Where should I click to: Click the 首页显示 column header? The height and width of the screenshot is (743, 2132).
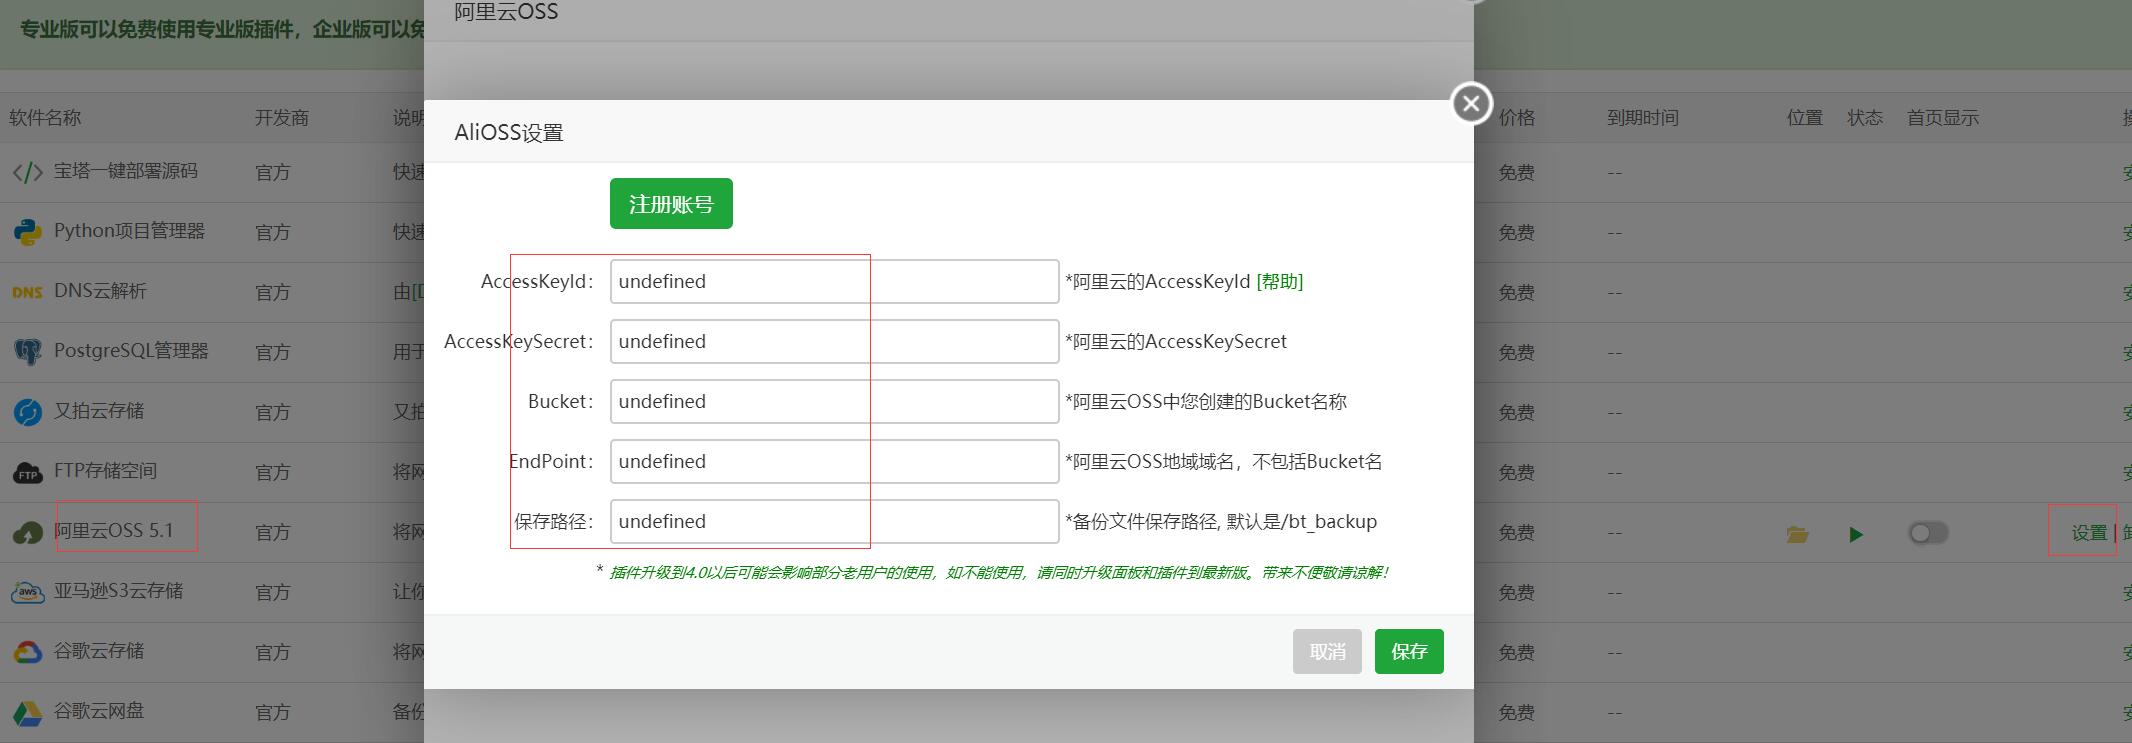click(x=1943, y=118)
